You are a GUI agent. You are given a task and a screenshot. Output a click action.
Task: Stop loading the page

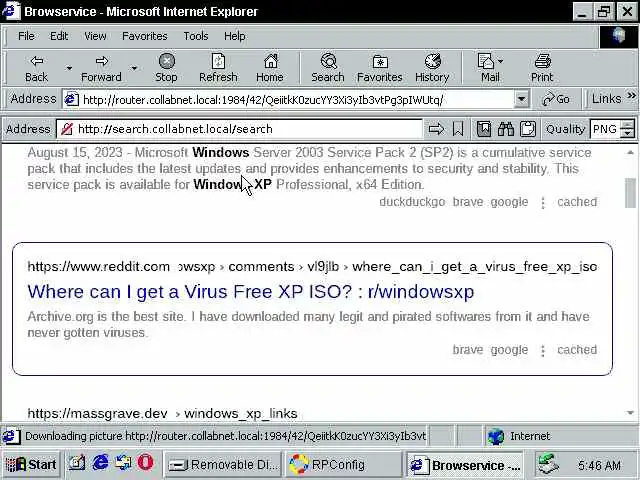pyautogui.click(x=166, y=68)
